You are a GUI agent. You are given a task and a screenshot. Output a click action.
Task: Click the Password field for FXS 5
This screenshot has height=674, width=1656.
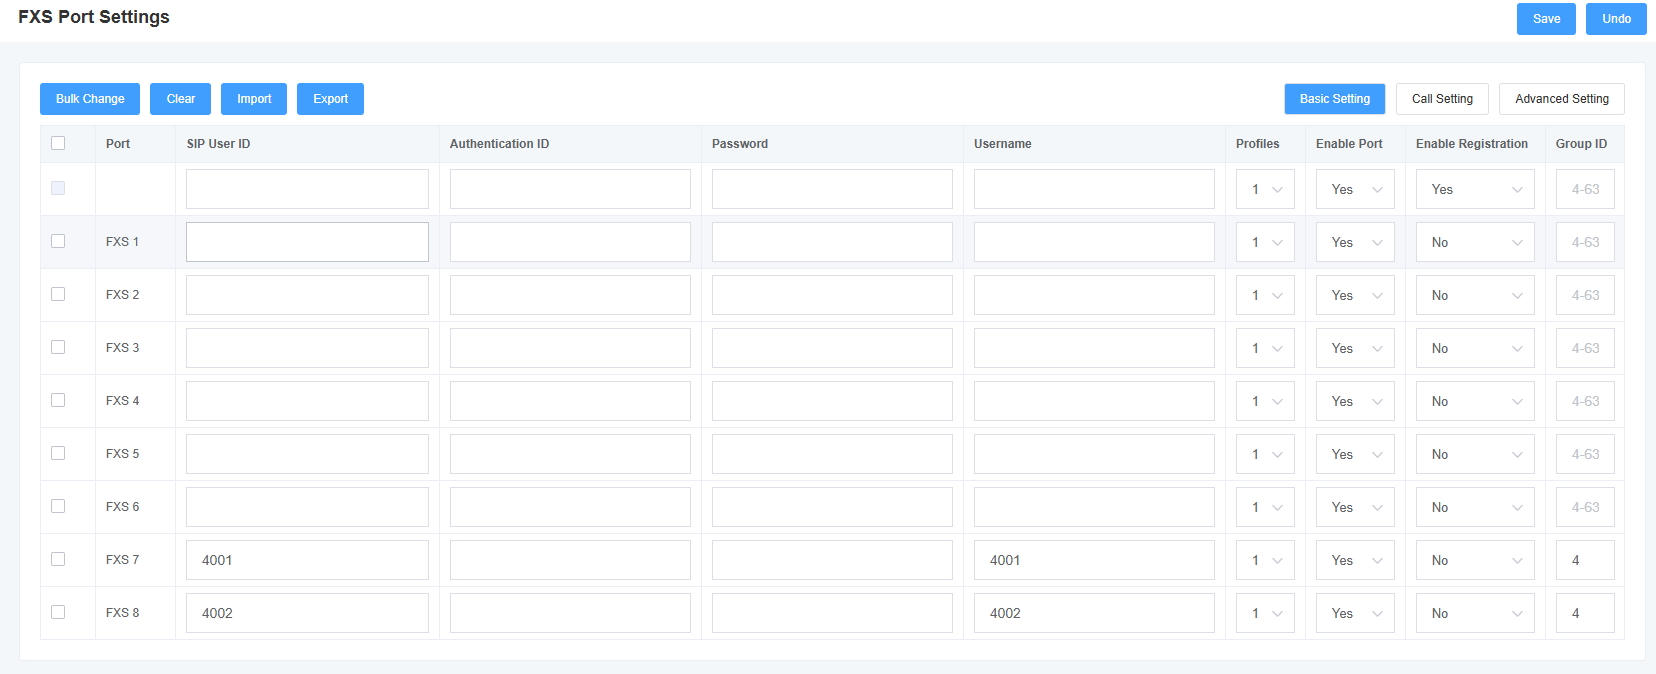[832, 454]
